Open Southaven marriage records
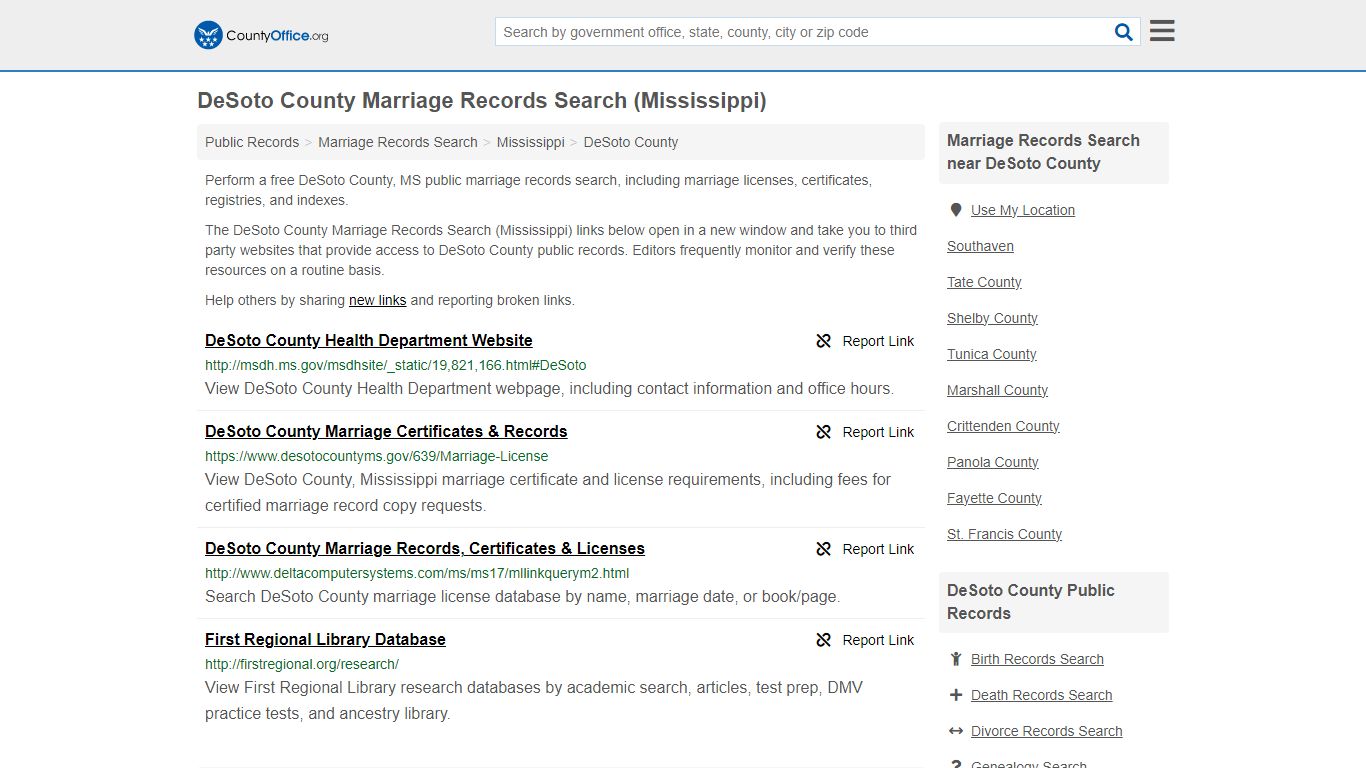The width and height of the screenshot is (1366, 768). pyautogui.click(x=980, y=246)
